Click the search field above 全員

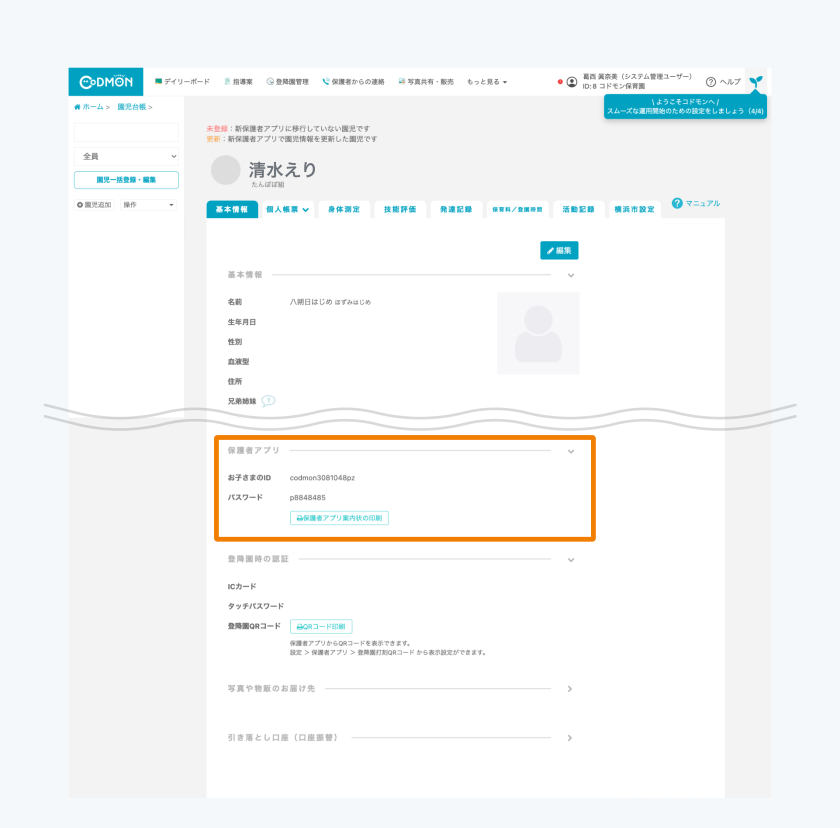point(126,133)
